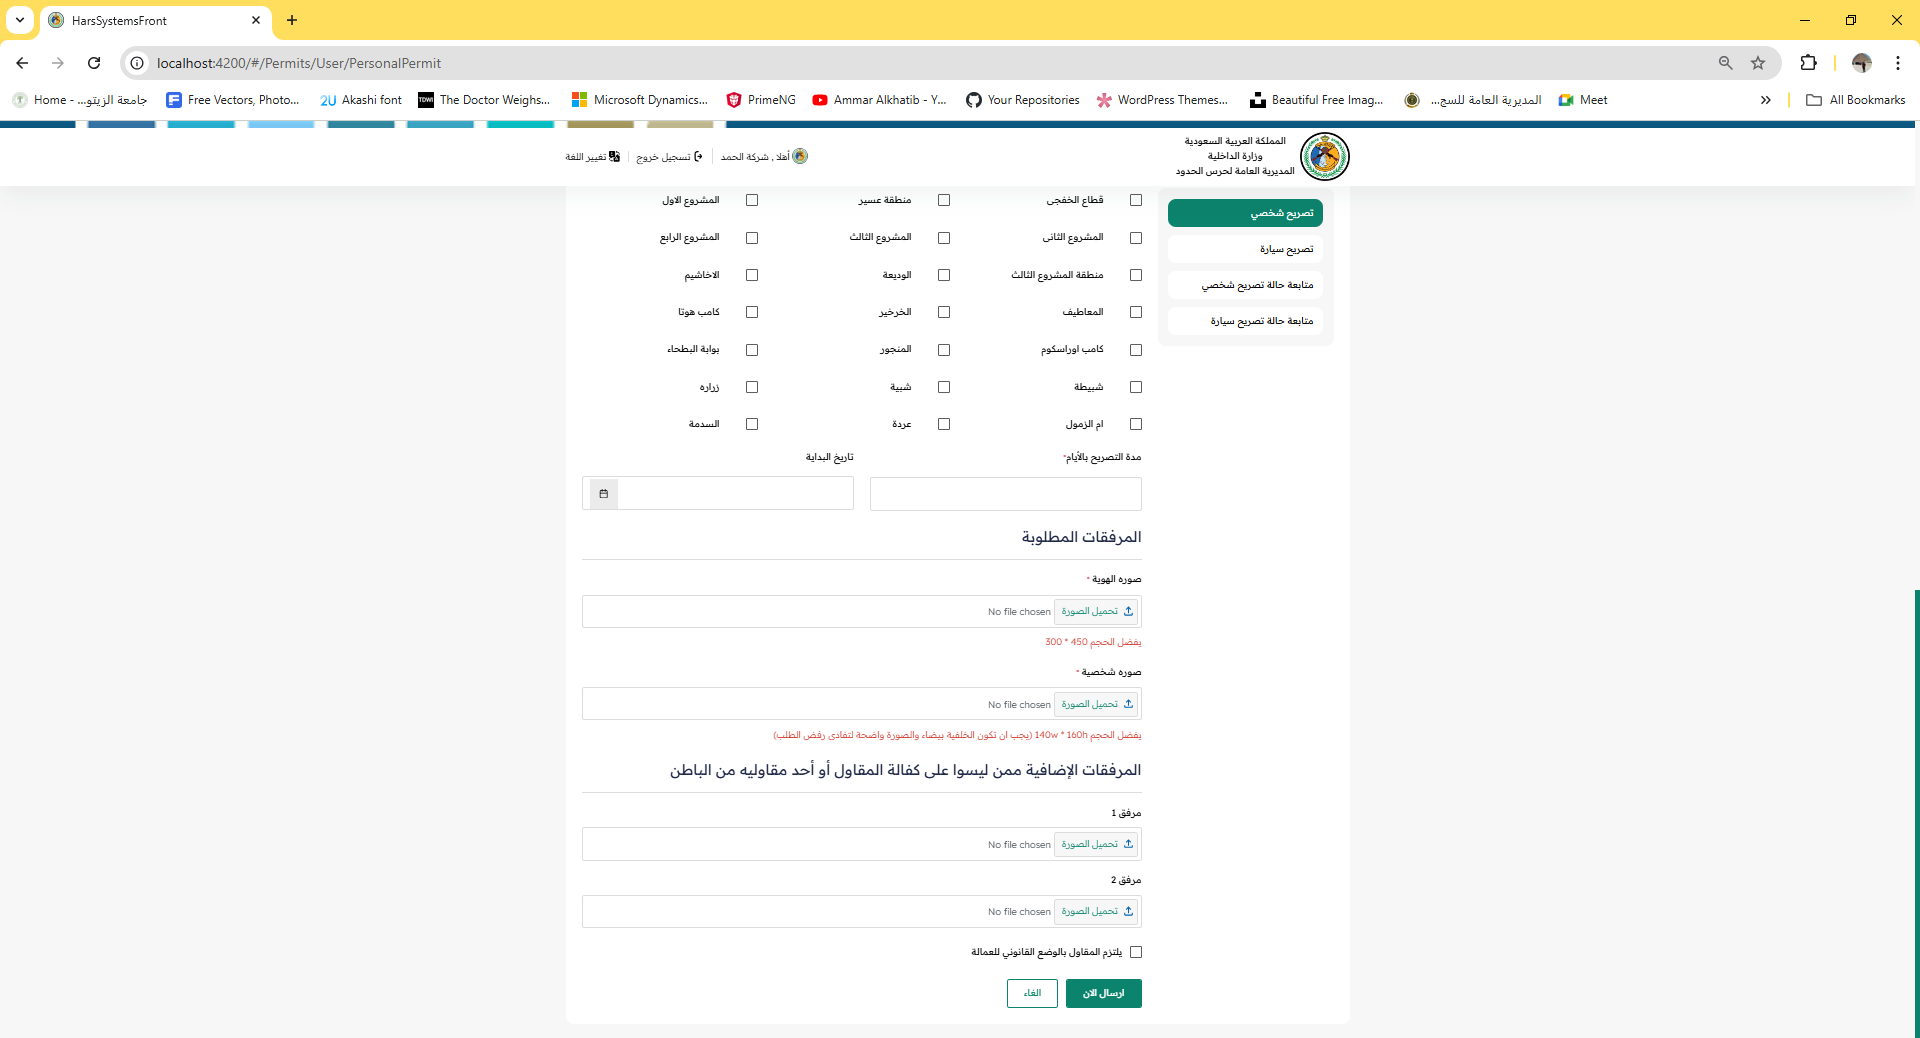Viewport: 1920px width, 1038px height.
Task: Open Chrome extensions puzzle icon
Action: pyautogui.click(x=1808, y=63)
